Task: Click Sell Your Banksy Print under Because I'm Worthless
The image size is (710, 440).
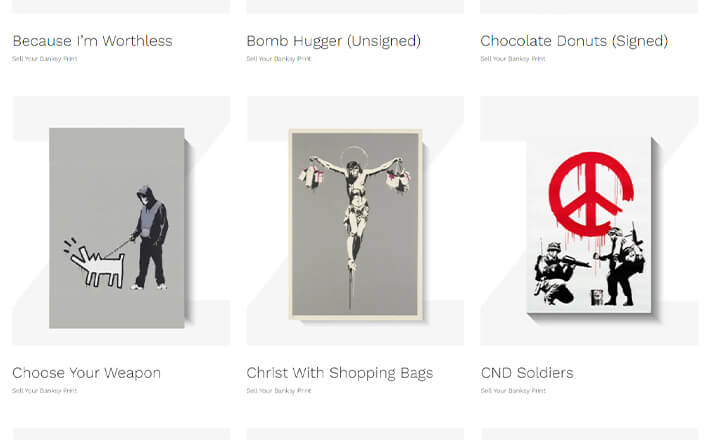Action: pos(45,58)
